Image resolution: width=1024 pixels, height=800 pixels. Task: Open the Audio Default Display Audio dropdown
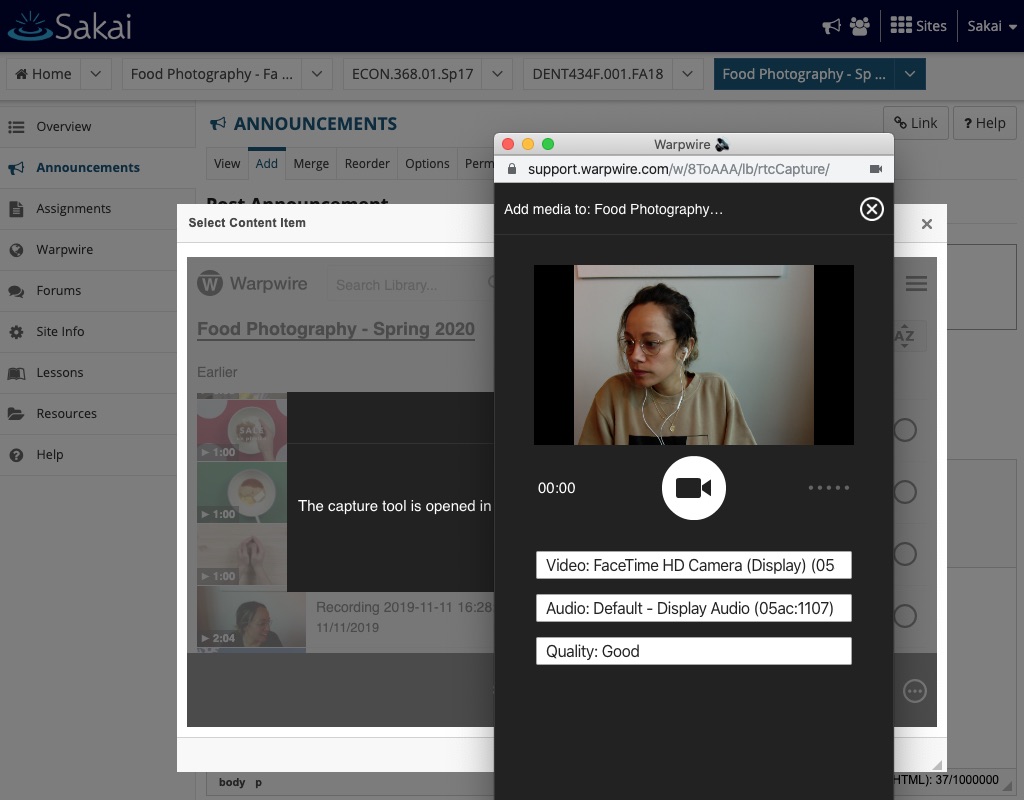(694, 608)
